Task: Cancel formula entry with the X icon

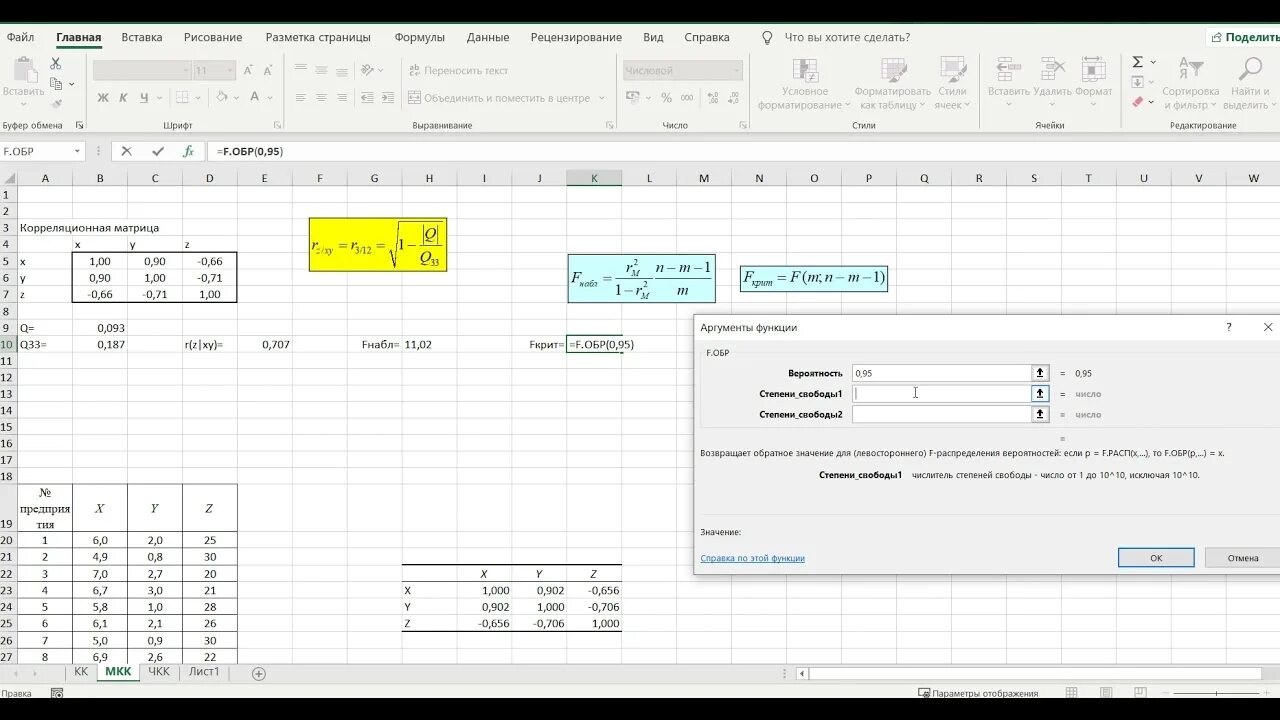Action: pos(126,151)
